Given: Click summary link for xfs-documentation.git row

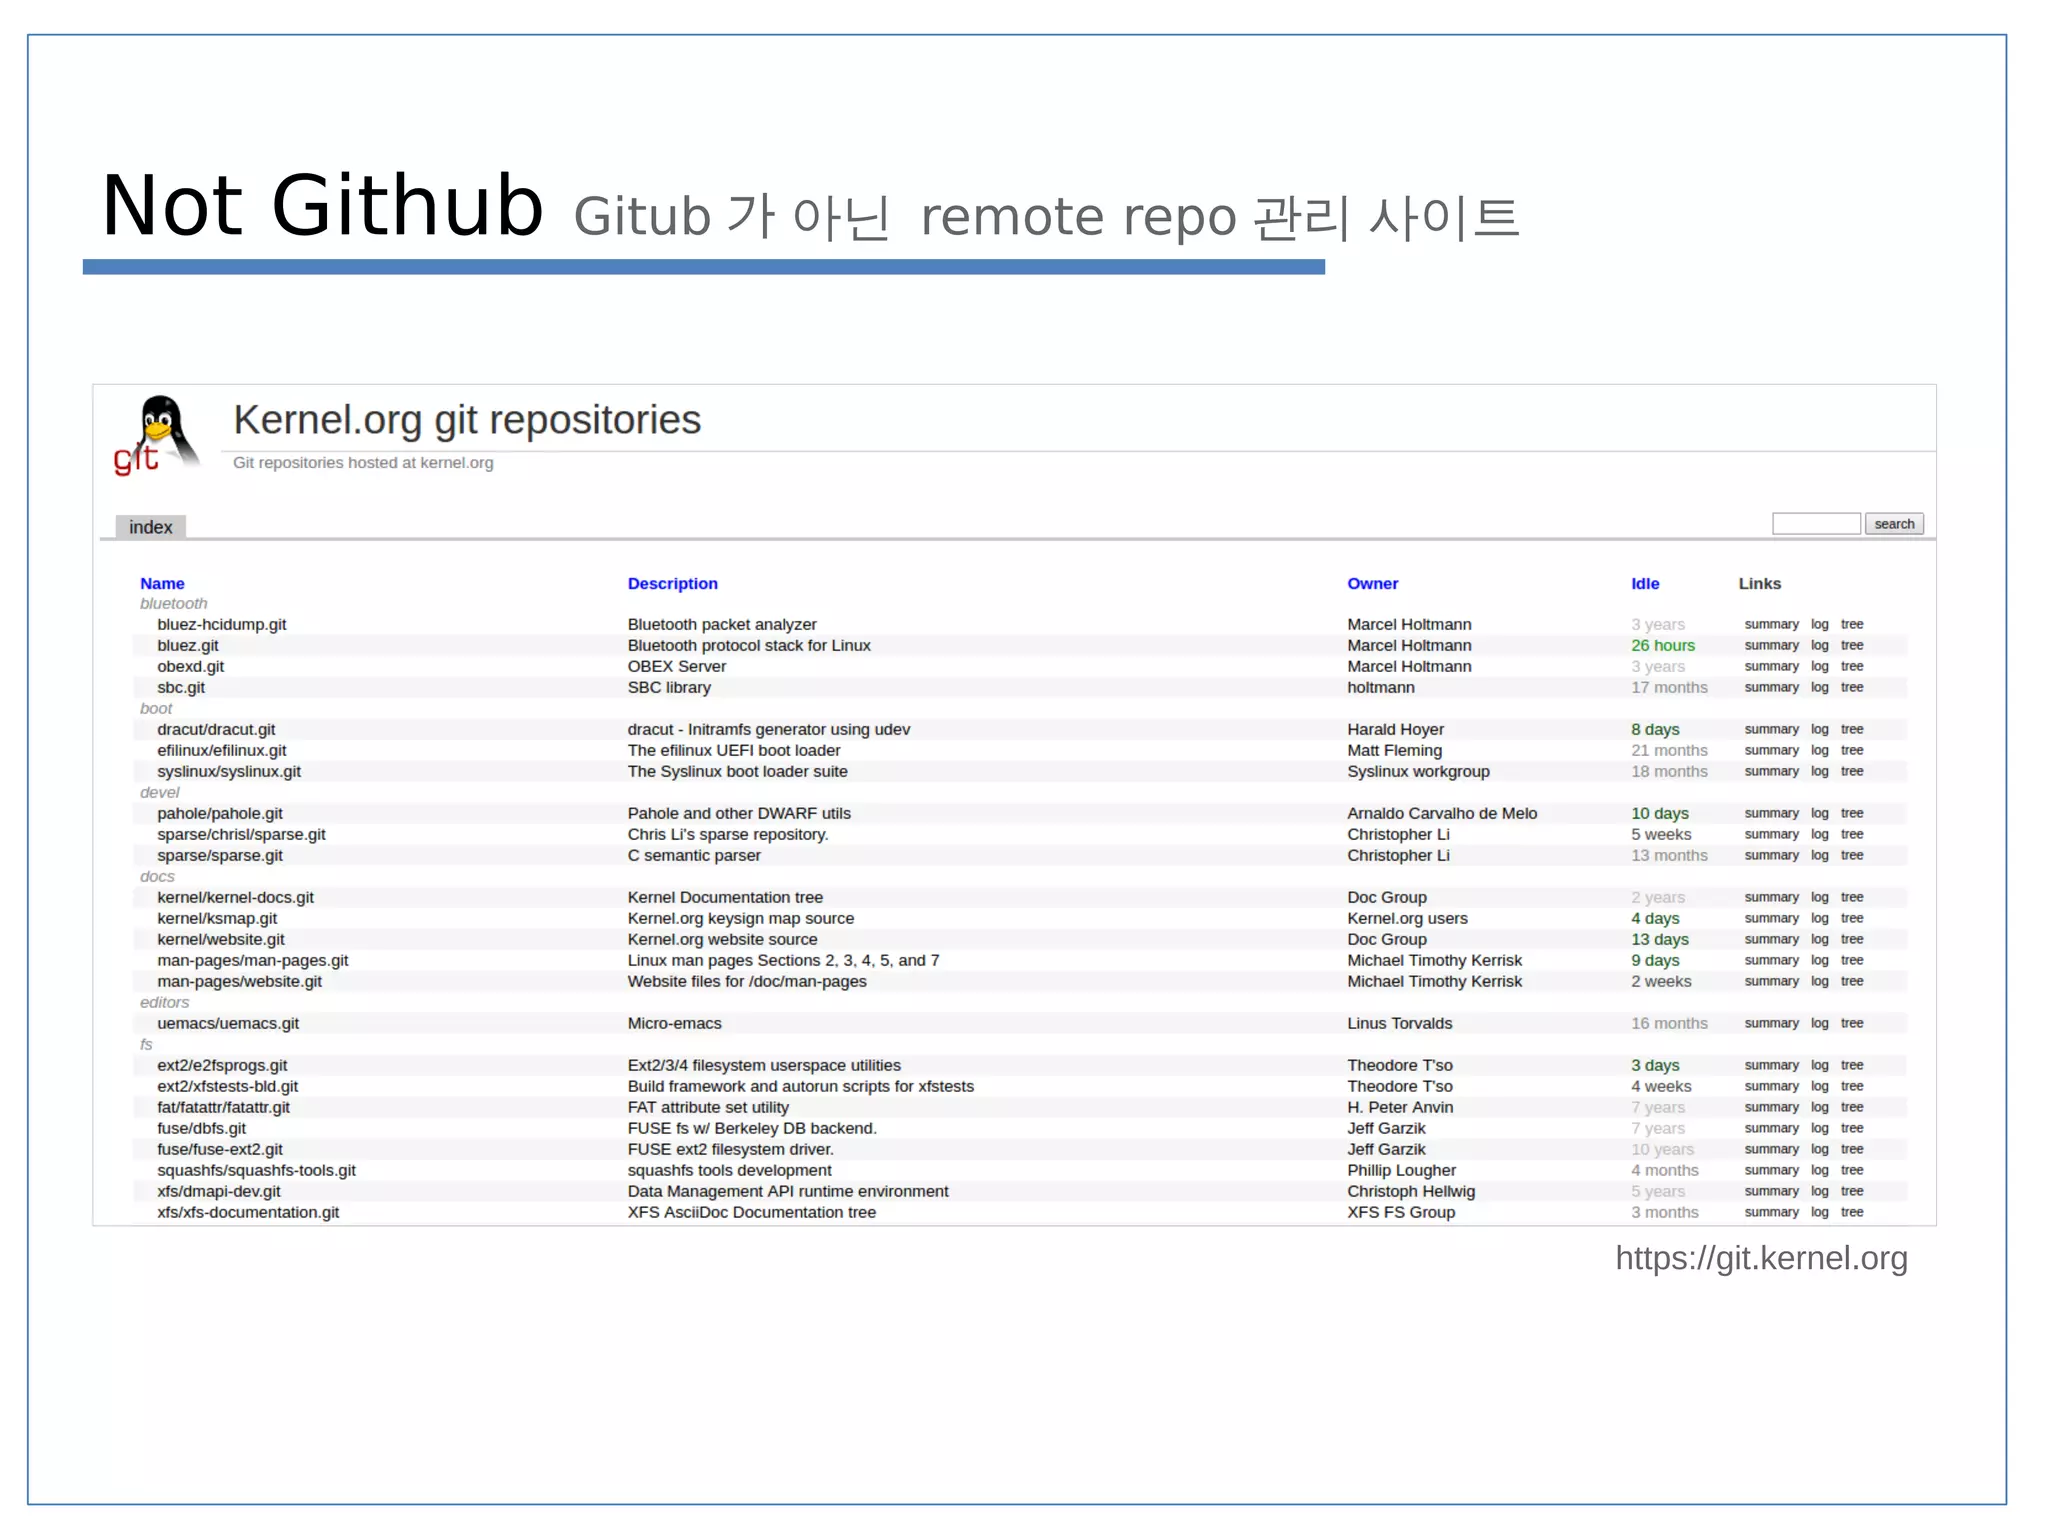Looking at the screenshot, I should [1771, 1213].
